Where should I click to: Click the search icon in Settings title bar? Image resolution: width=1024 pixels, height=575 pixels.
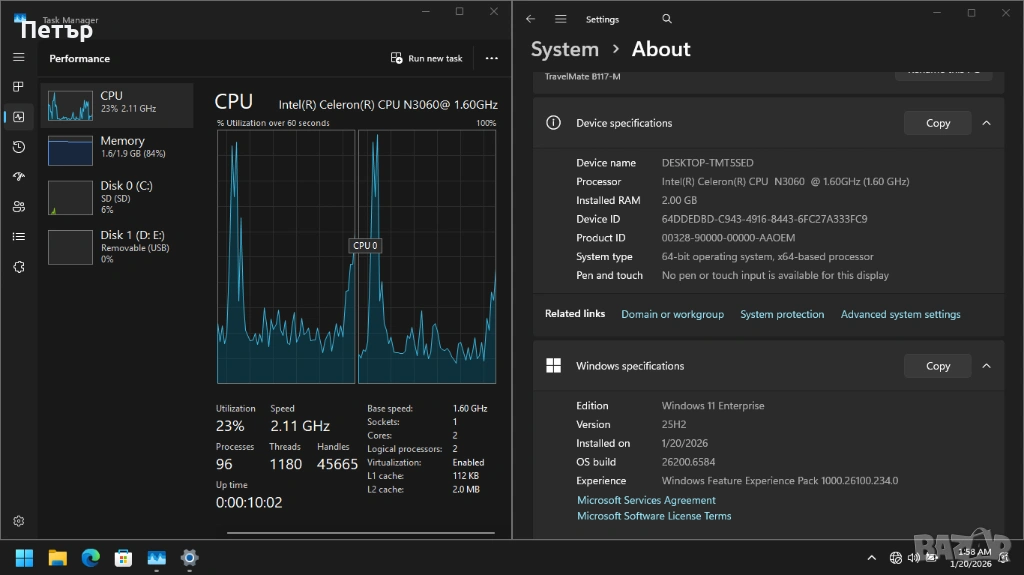click(x=667, y=19)
